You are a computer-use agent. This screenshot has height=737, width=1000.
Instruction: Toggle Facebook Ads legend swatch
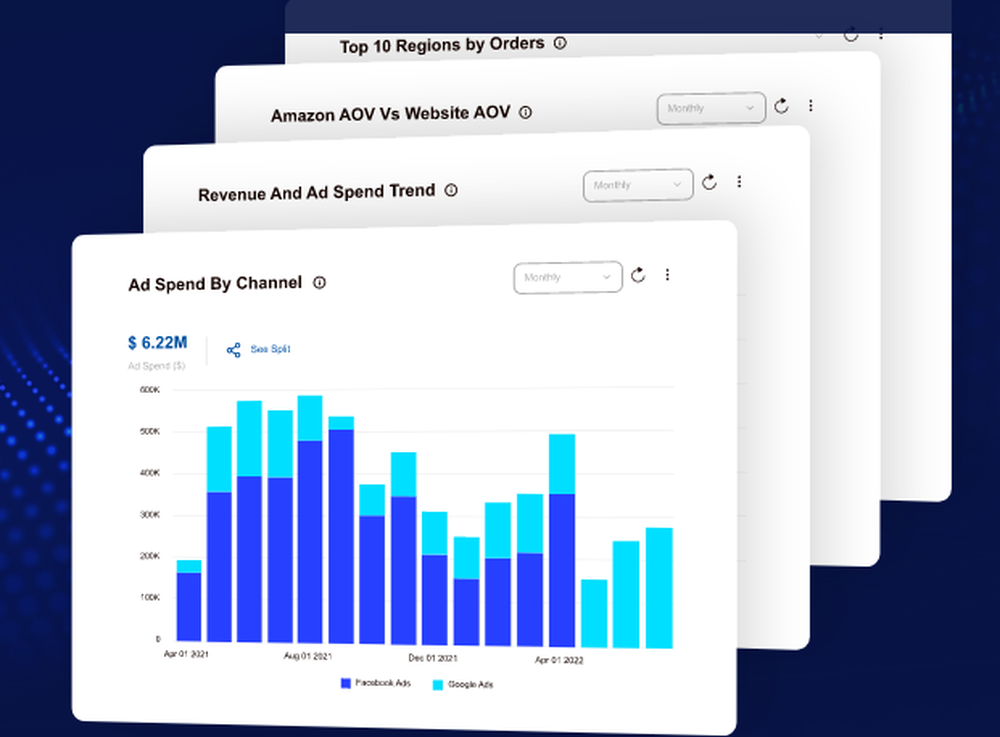point(346,683)
